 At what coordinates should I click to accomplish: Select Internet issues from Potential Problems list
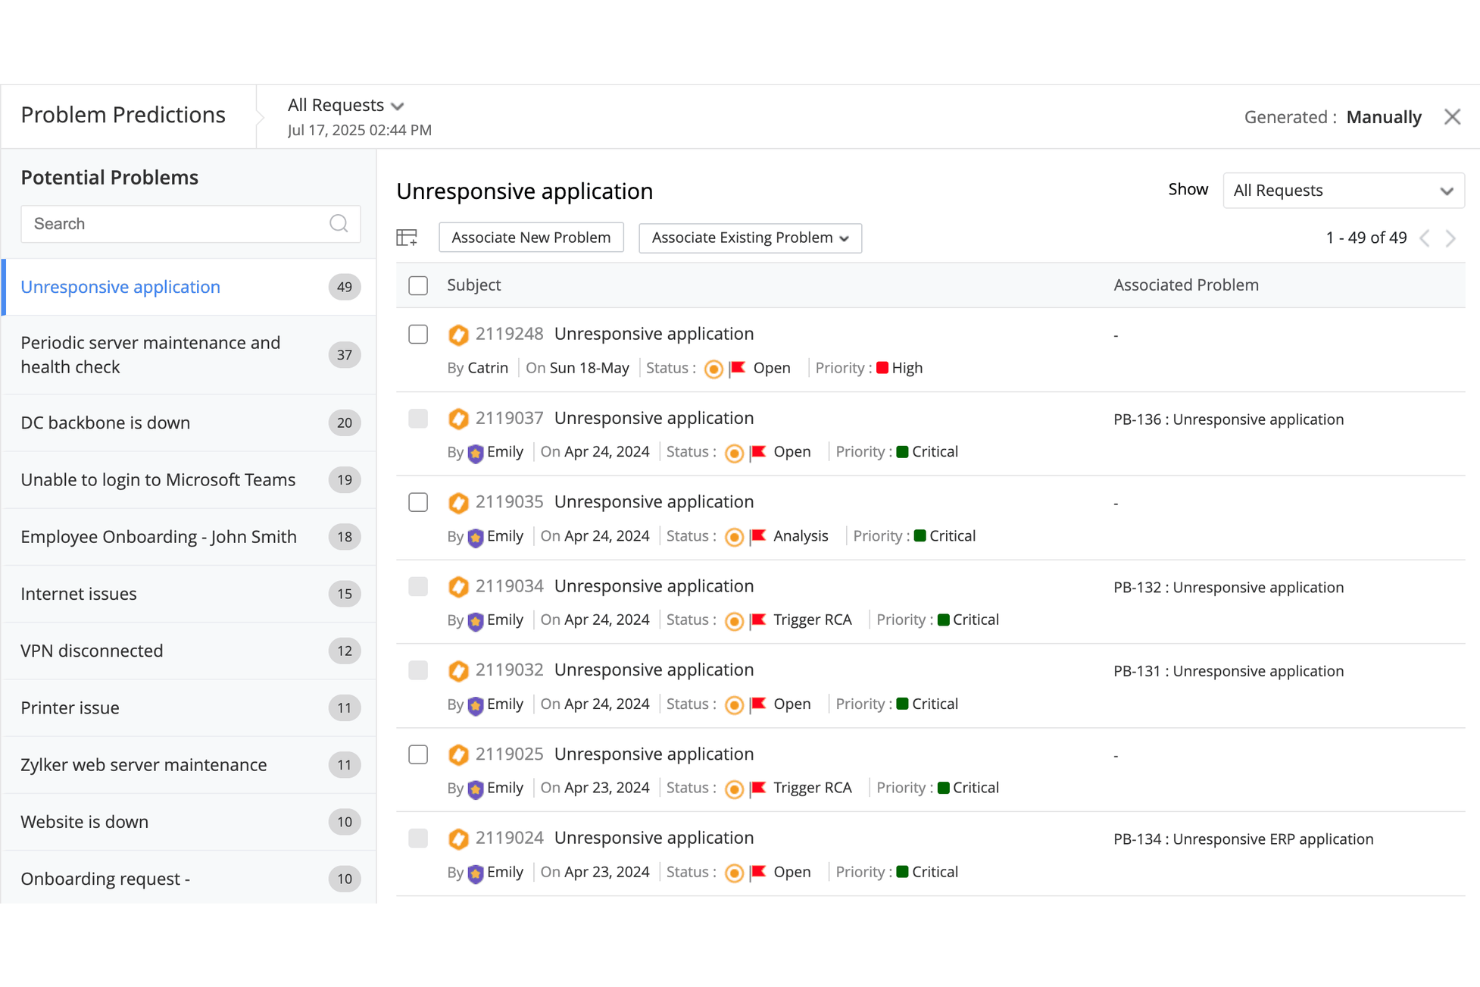(78, 593)
